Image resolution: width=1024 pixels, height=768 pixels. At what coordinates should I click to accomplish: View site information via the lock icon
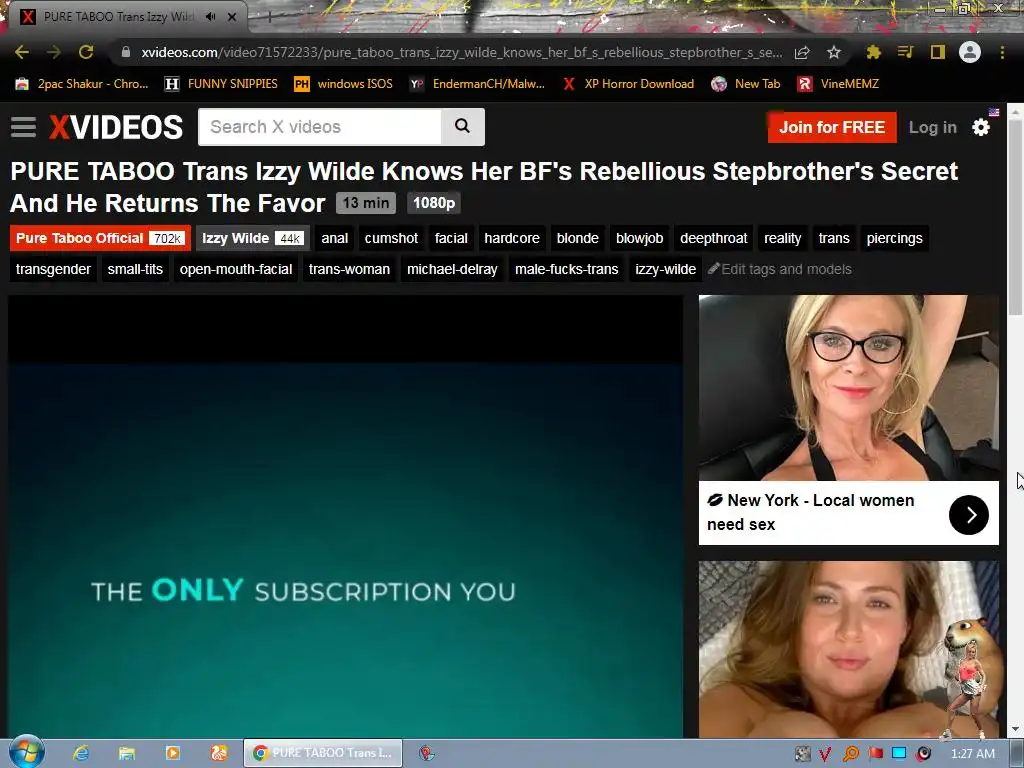pos(126,52)
